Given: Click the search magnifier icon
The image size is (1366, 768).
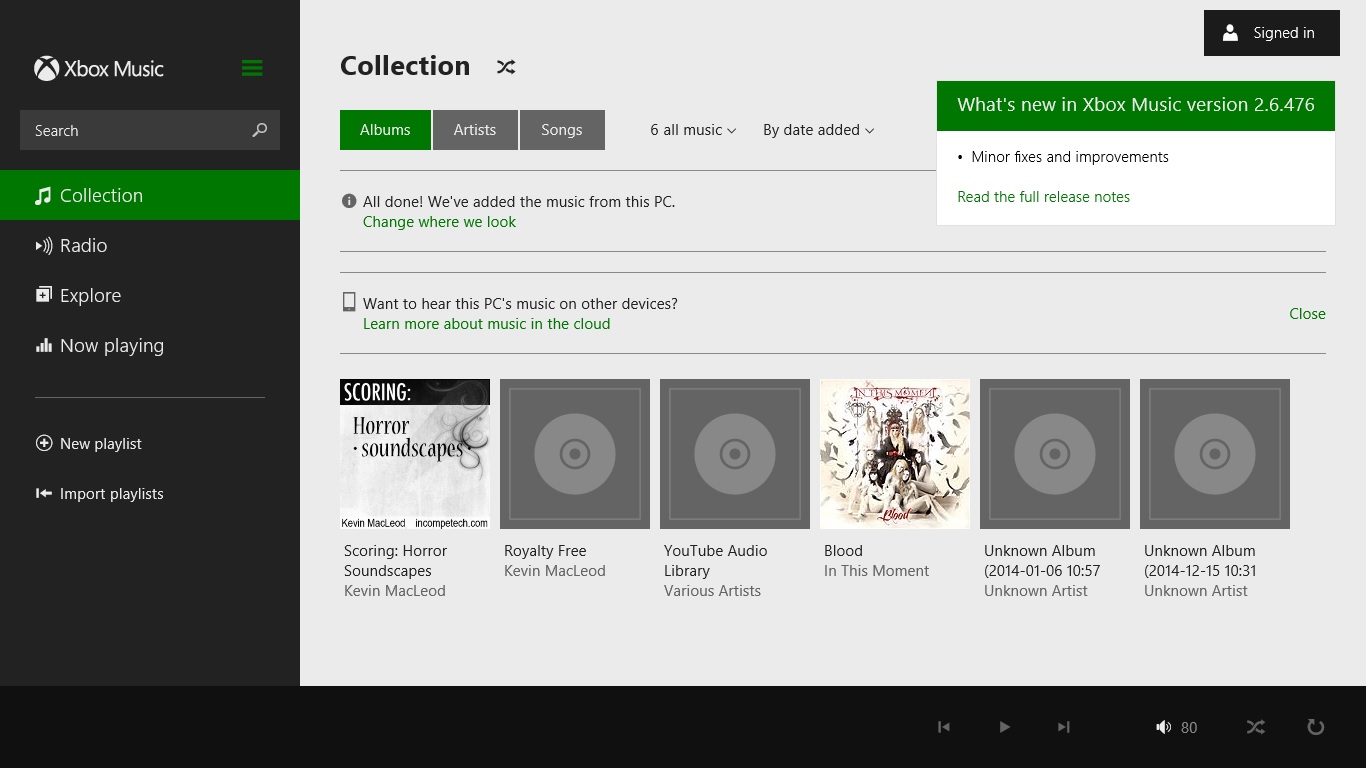Looking at the screenshot, I should coord(260,130).
